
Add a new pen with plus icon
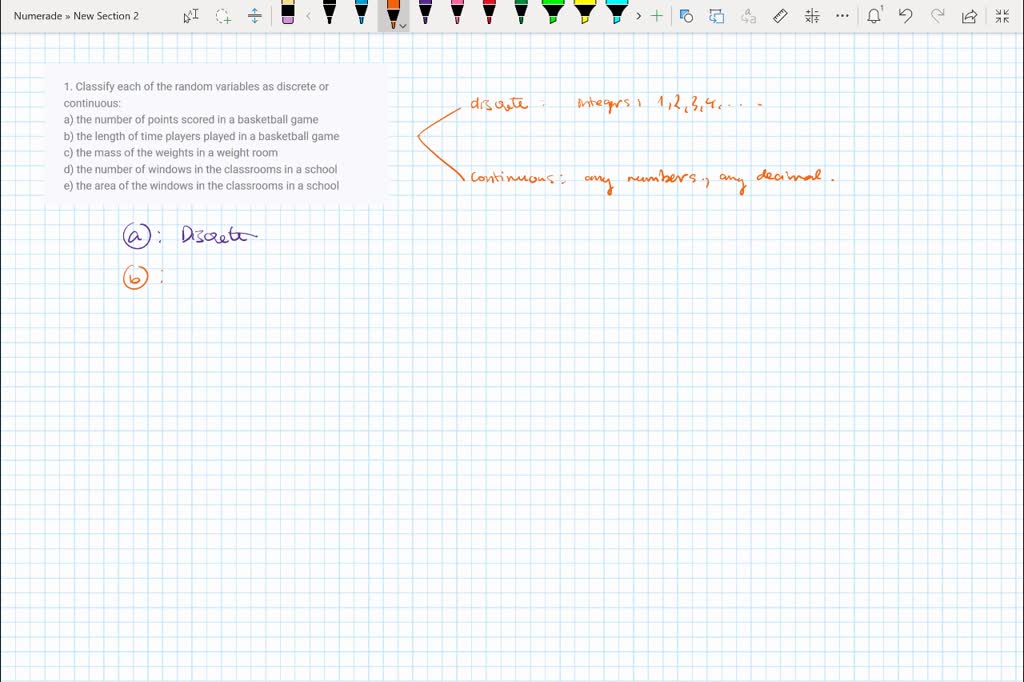coord(657,15)
